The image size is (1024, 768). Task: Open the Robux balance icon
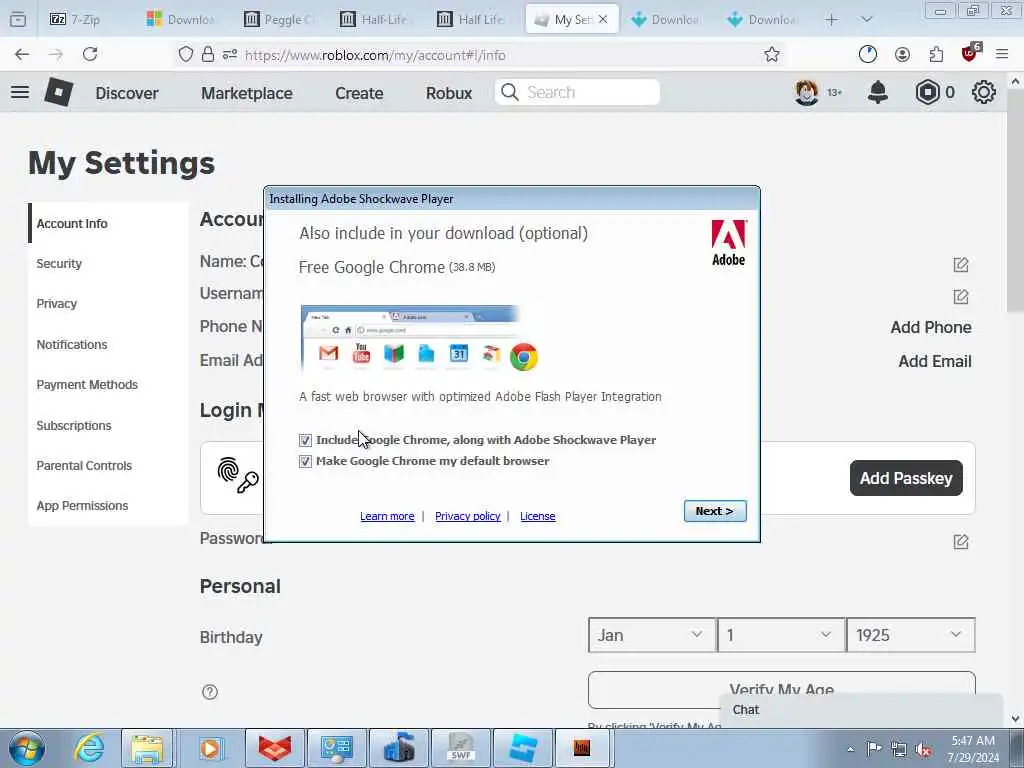point(927,92)
